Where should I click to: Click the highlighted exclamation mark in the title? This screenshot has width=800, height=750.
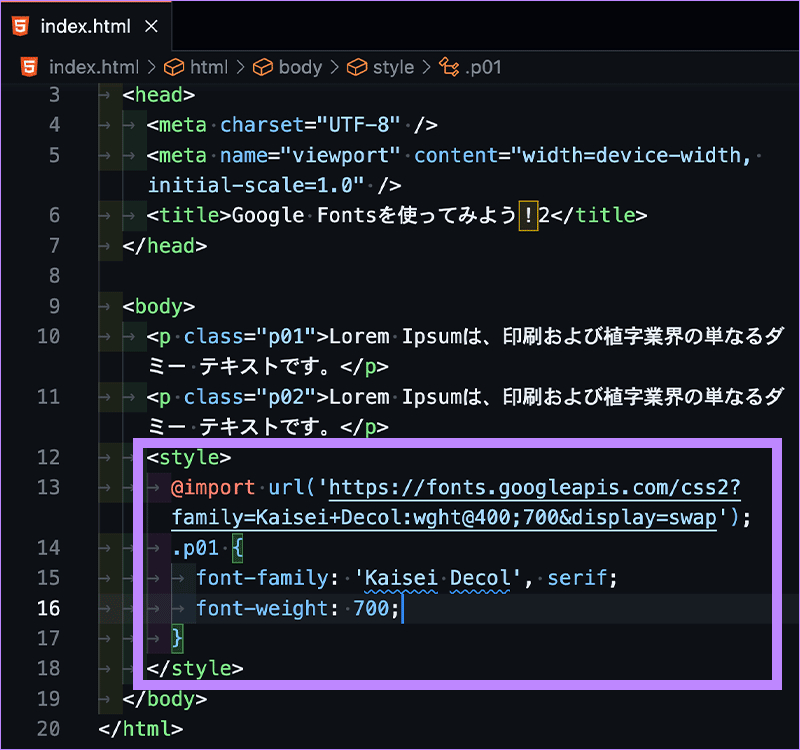coord(527,215)
